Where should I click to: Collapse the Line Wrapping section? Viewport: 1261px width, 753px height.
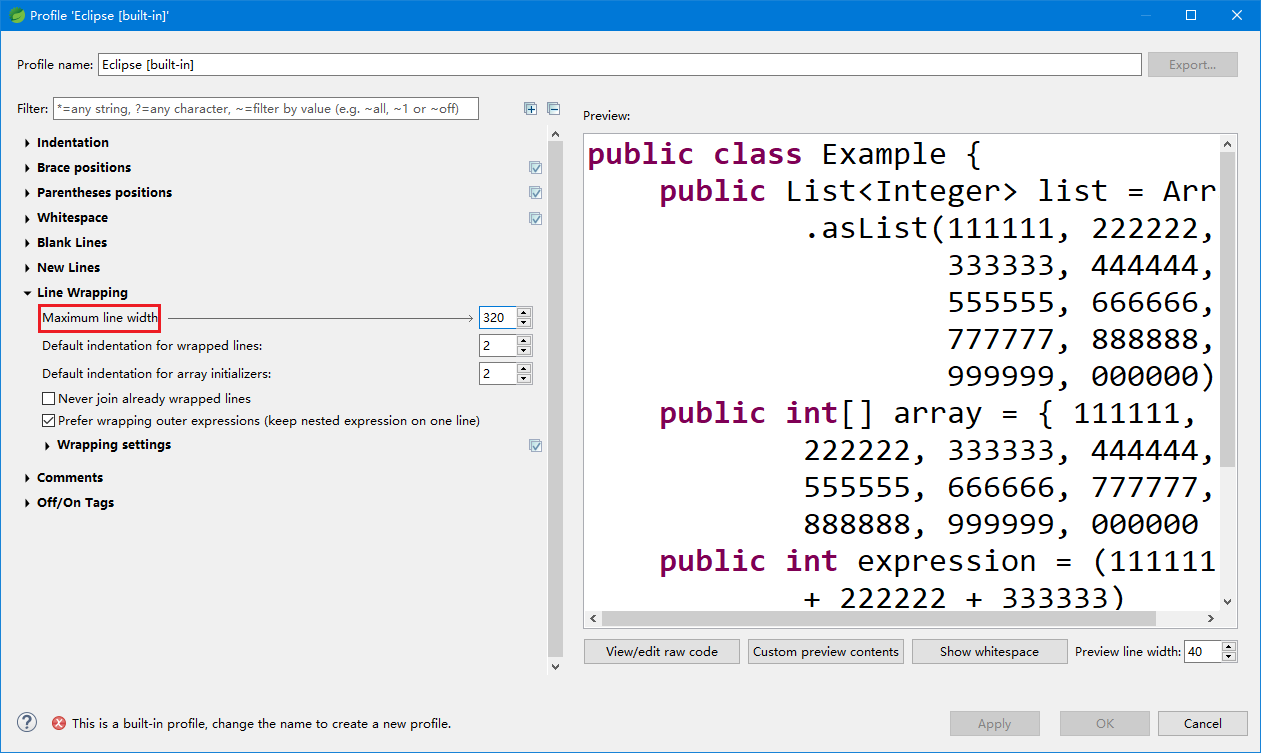(28, 293)
